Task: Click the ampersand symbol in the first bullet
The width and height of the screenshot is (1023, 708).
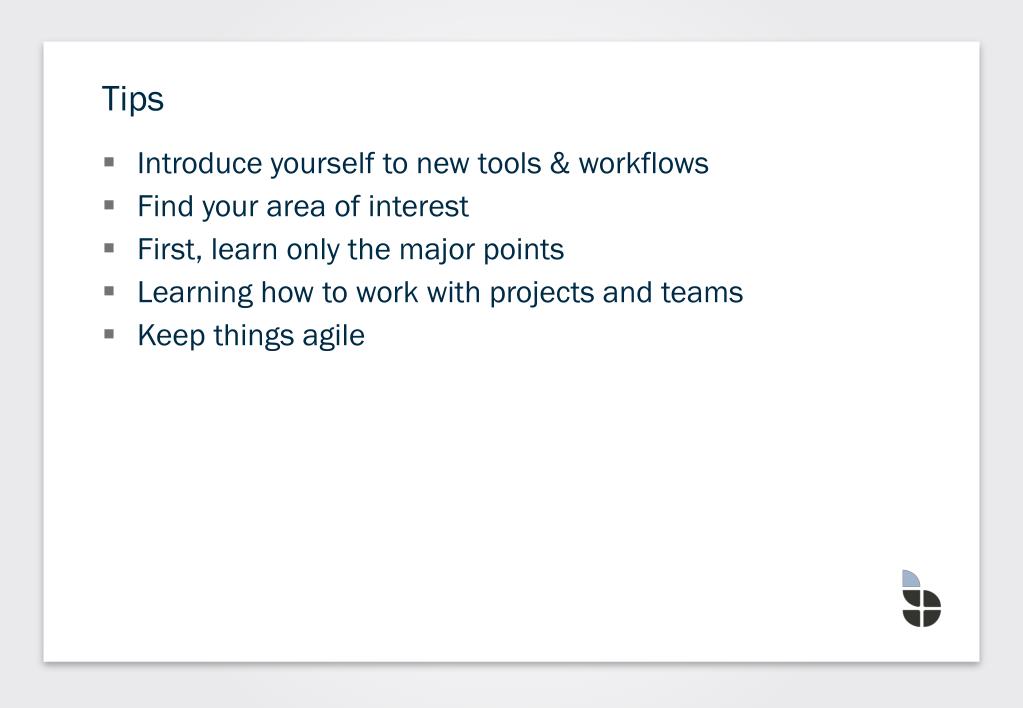Action: tap(559, 163)
